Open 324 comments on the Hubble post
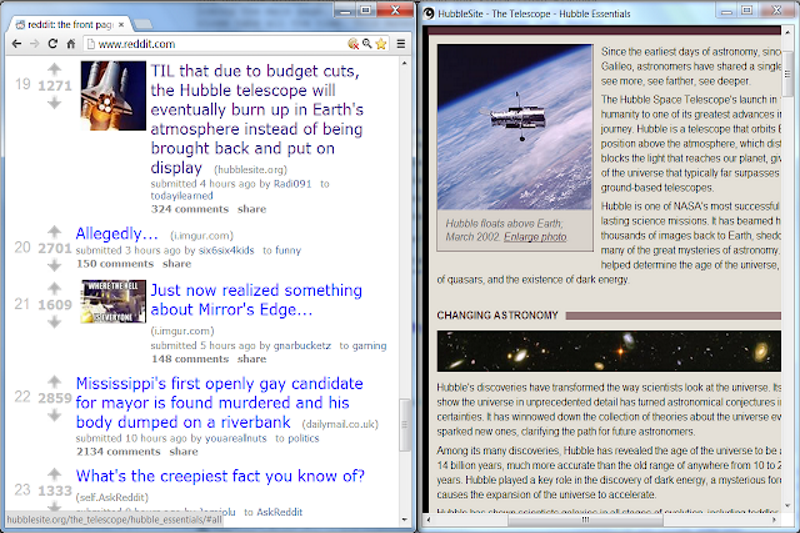 click(189, 209)
